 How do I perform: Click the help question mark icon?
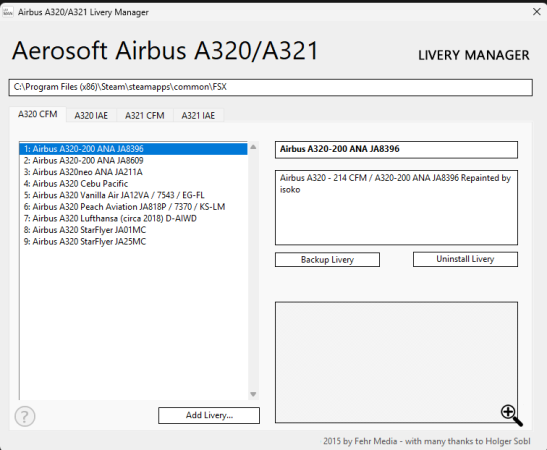pos(25,416)
